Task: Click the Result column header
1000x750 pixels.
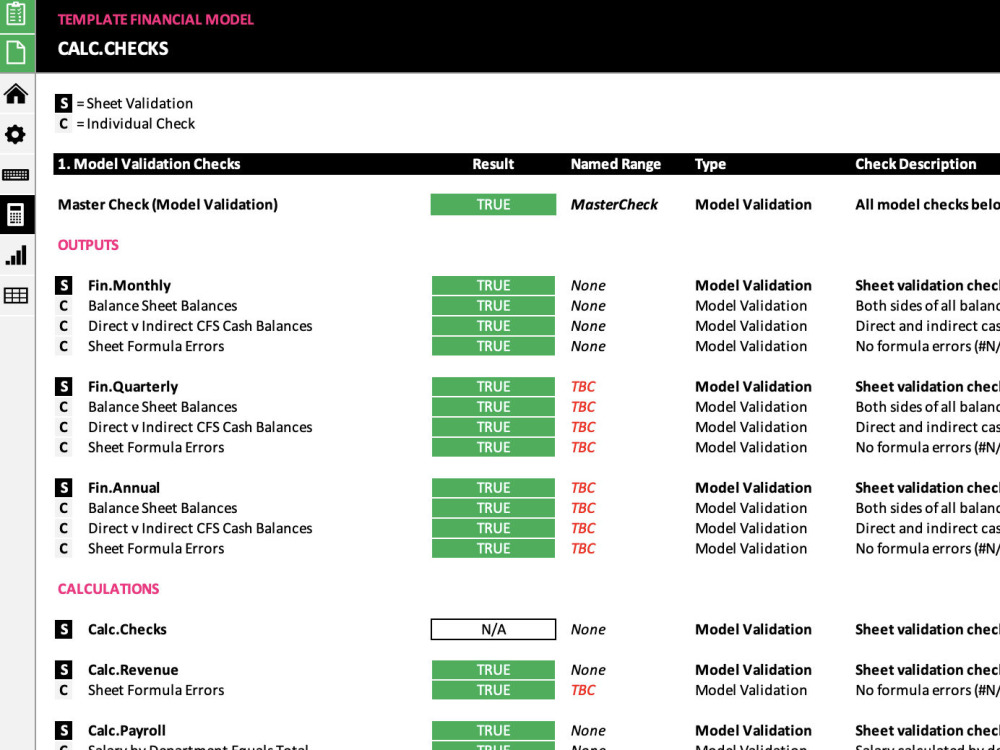Action: pos(493,164)
